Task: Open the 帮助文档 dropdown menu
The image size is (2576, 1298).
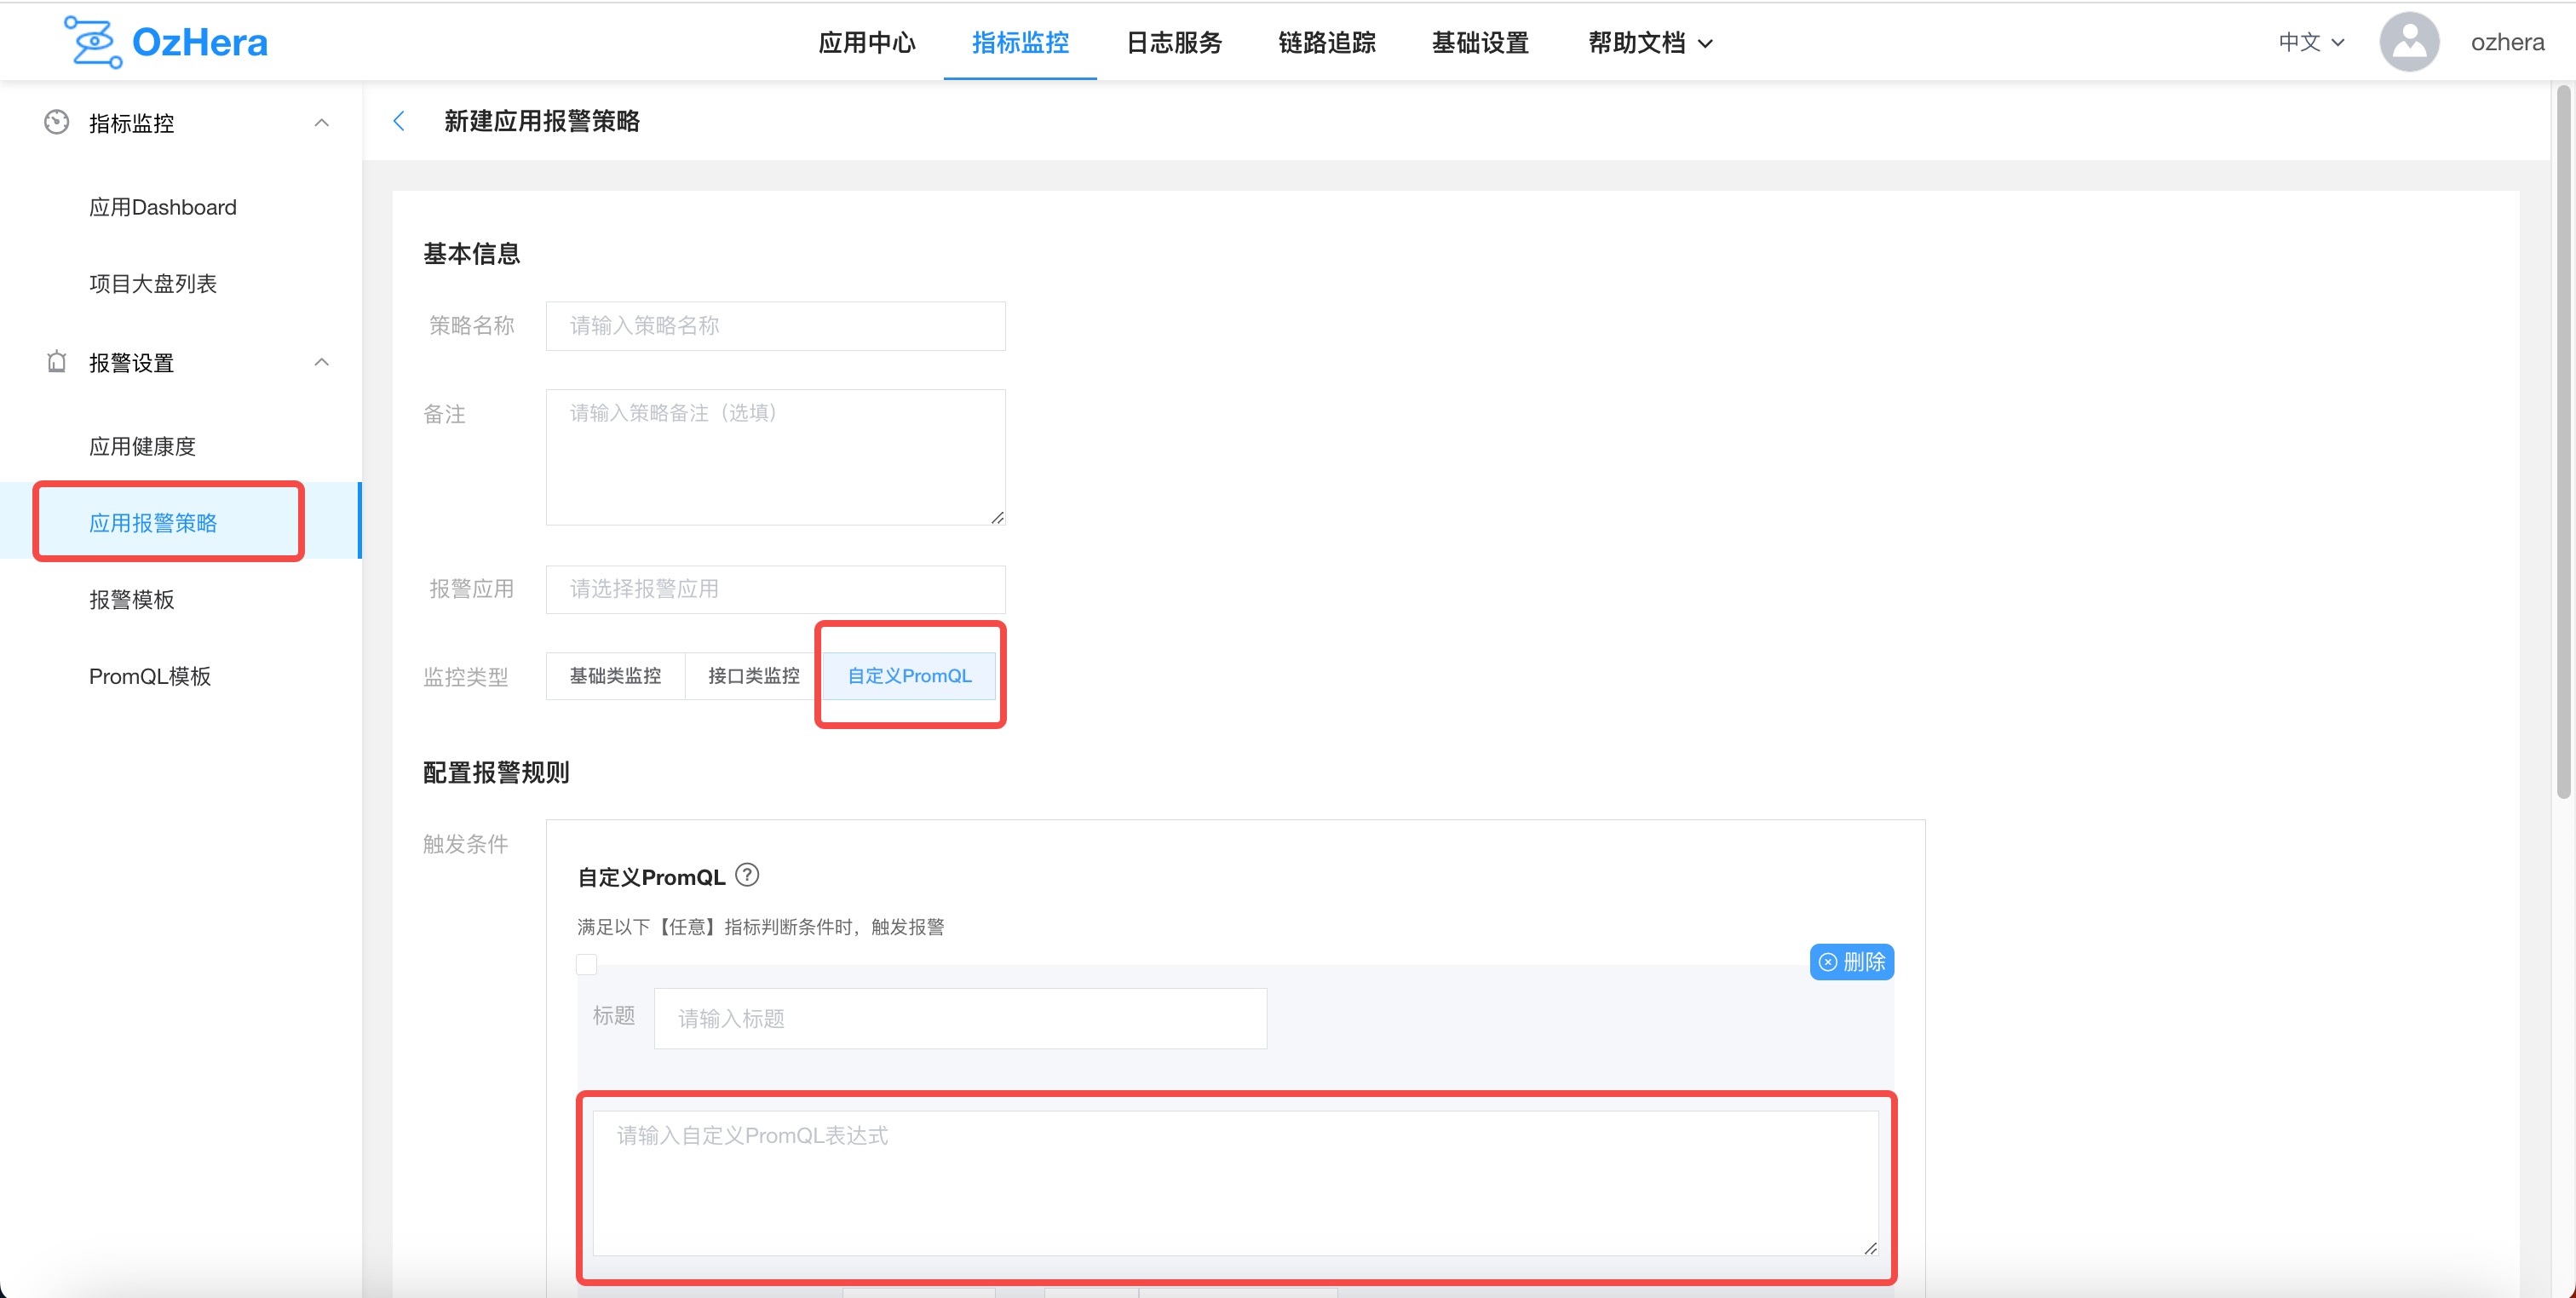Action: [1650, 43]
